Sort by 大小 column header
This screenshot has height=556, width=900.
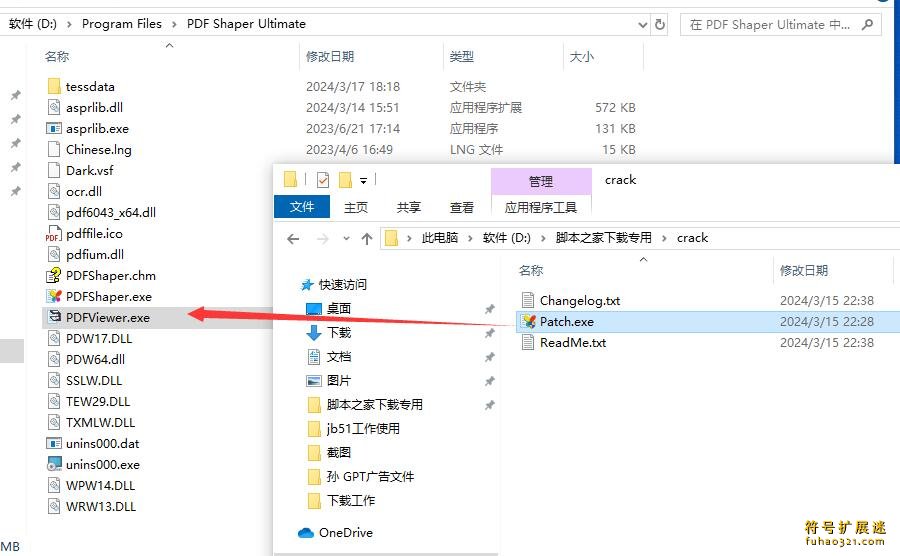[581, 57]
